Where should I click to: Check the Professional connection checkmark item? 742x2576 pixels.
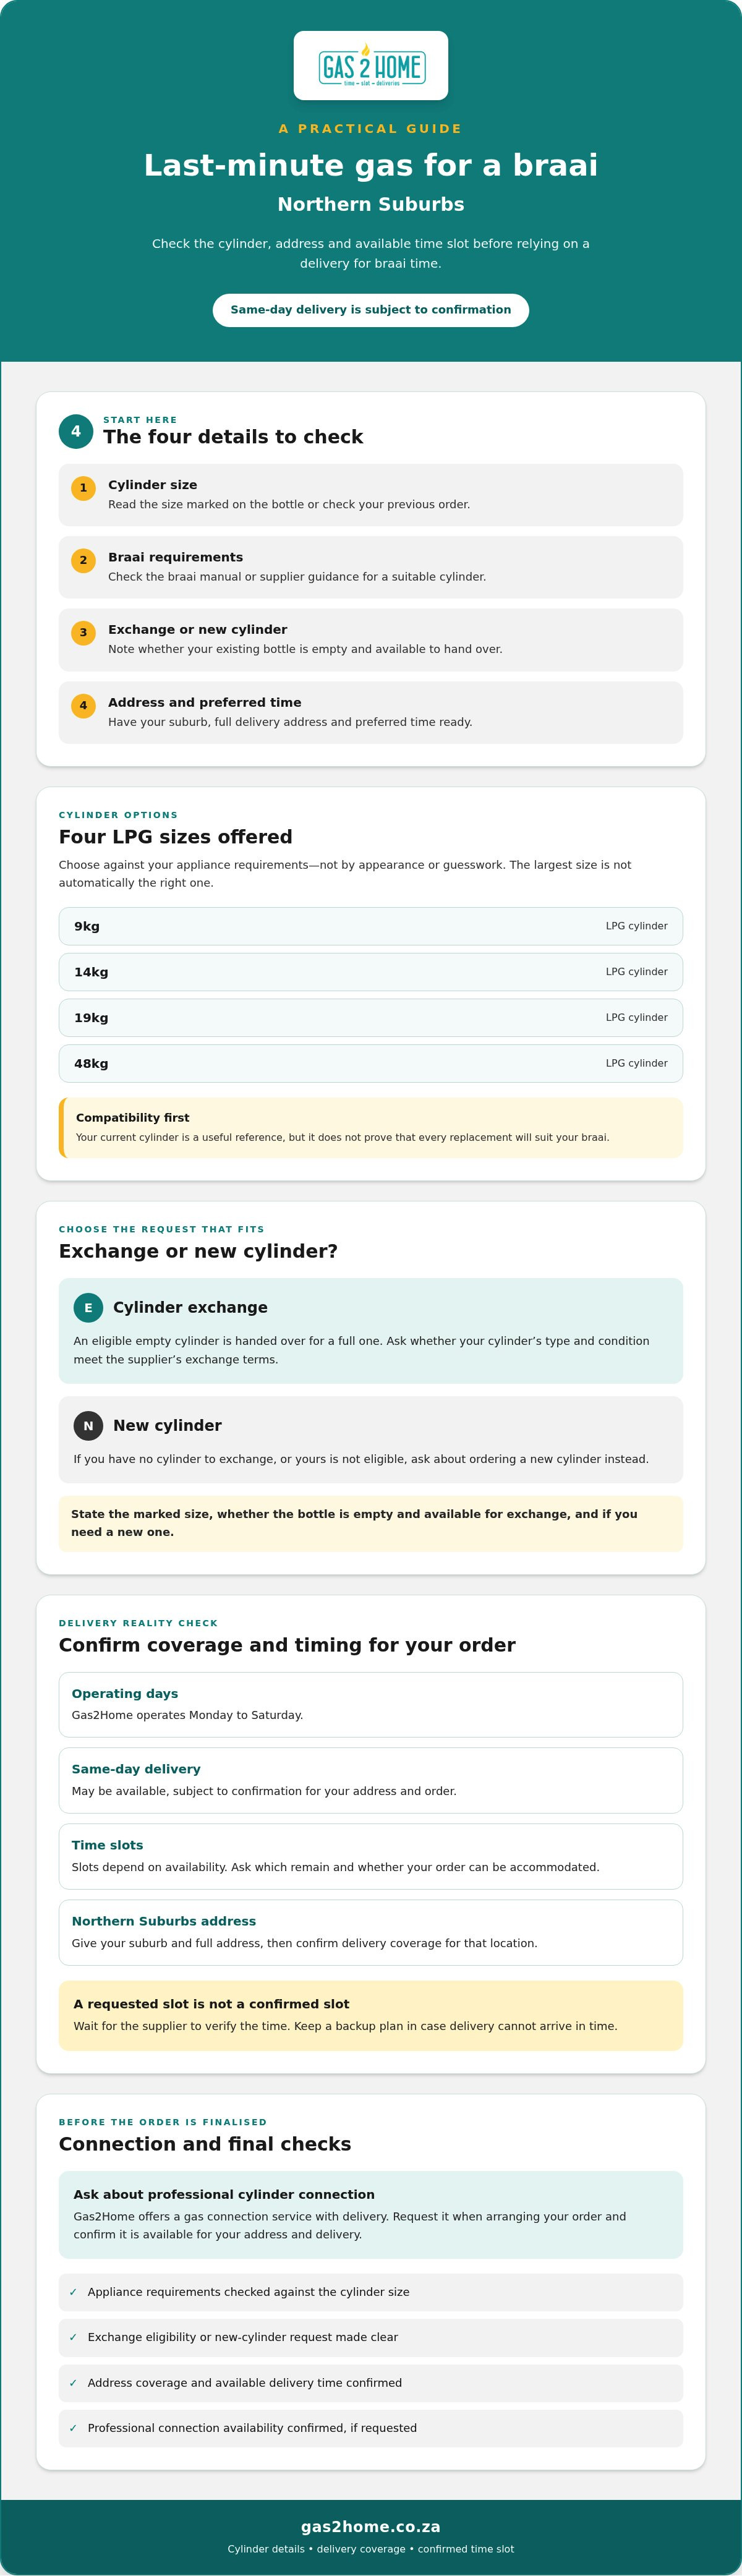[371, 2427]
